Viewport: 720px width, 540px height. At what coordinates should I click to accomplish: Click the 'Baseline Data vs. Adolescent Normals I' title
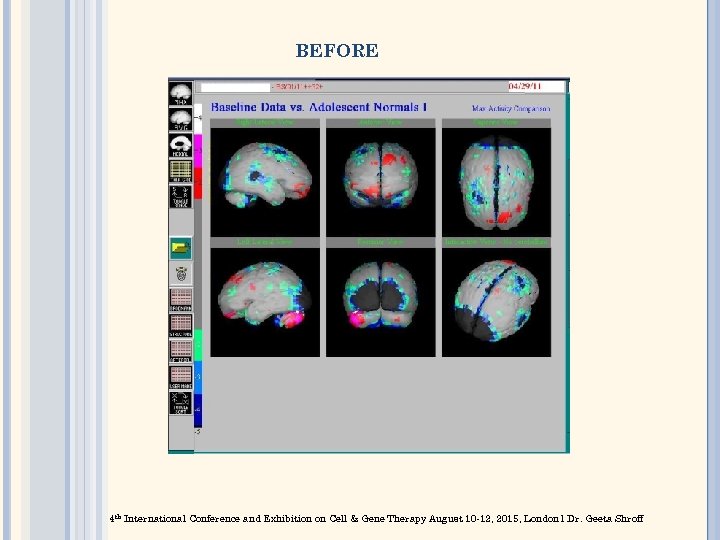click(x=319, y=107)
